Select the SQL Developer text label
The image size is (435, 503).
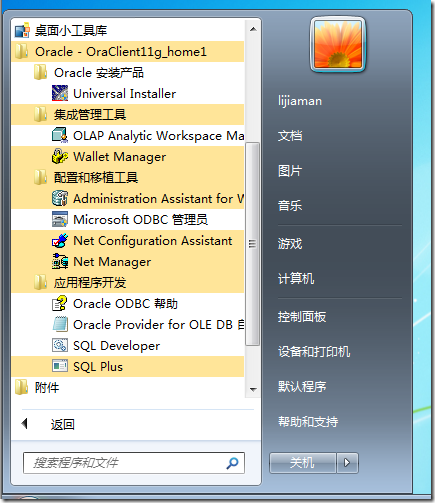click(x=116, y=346)
